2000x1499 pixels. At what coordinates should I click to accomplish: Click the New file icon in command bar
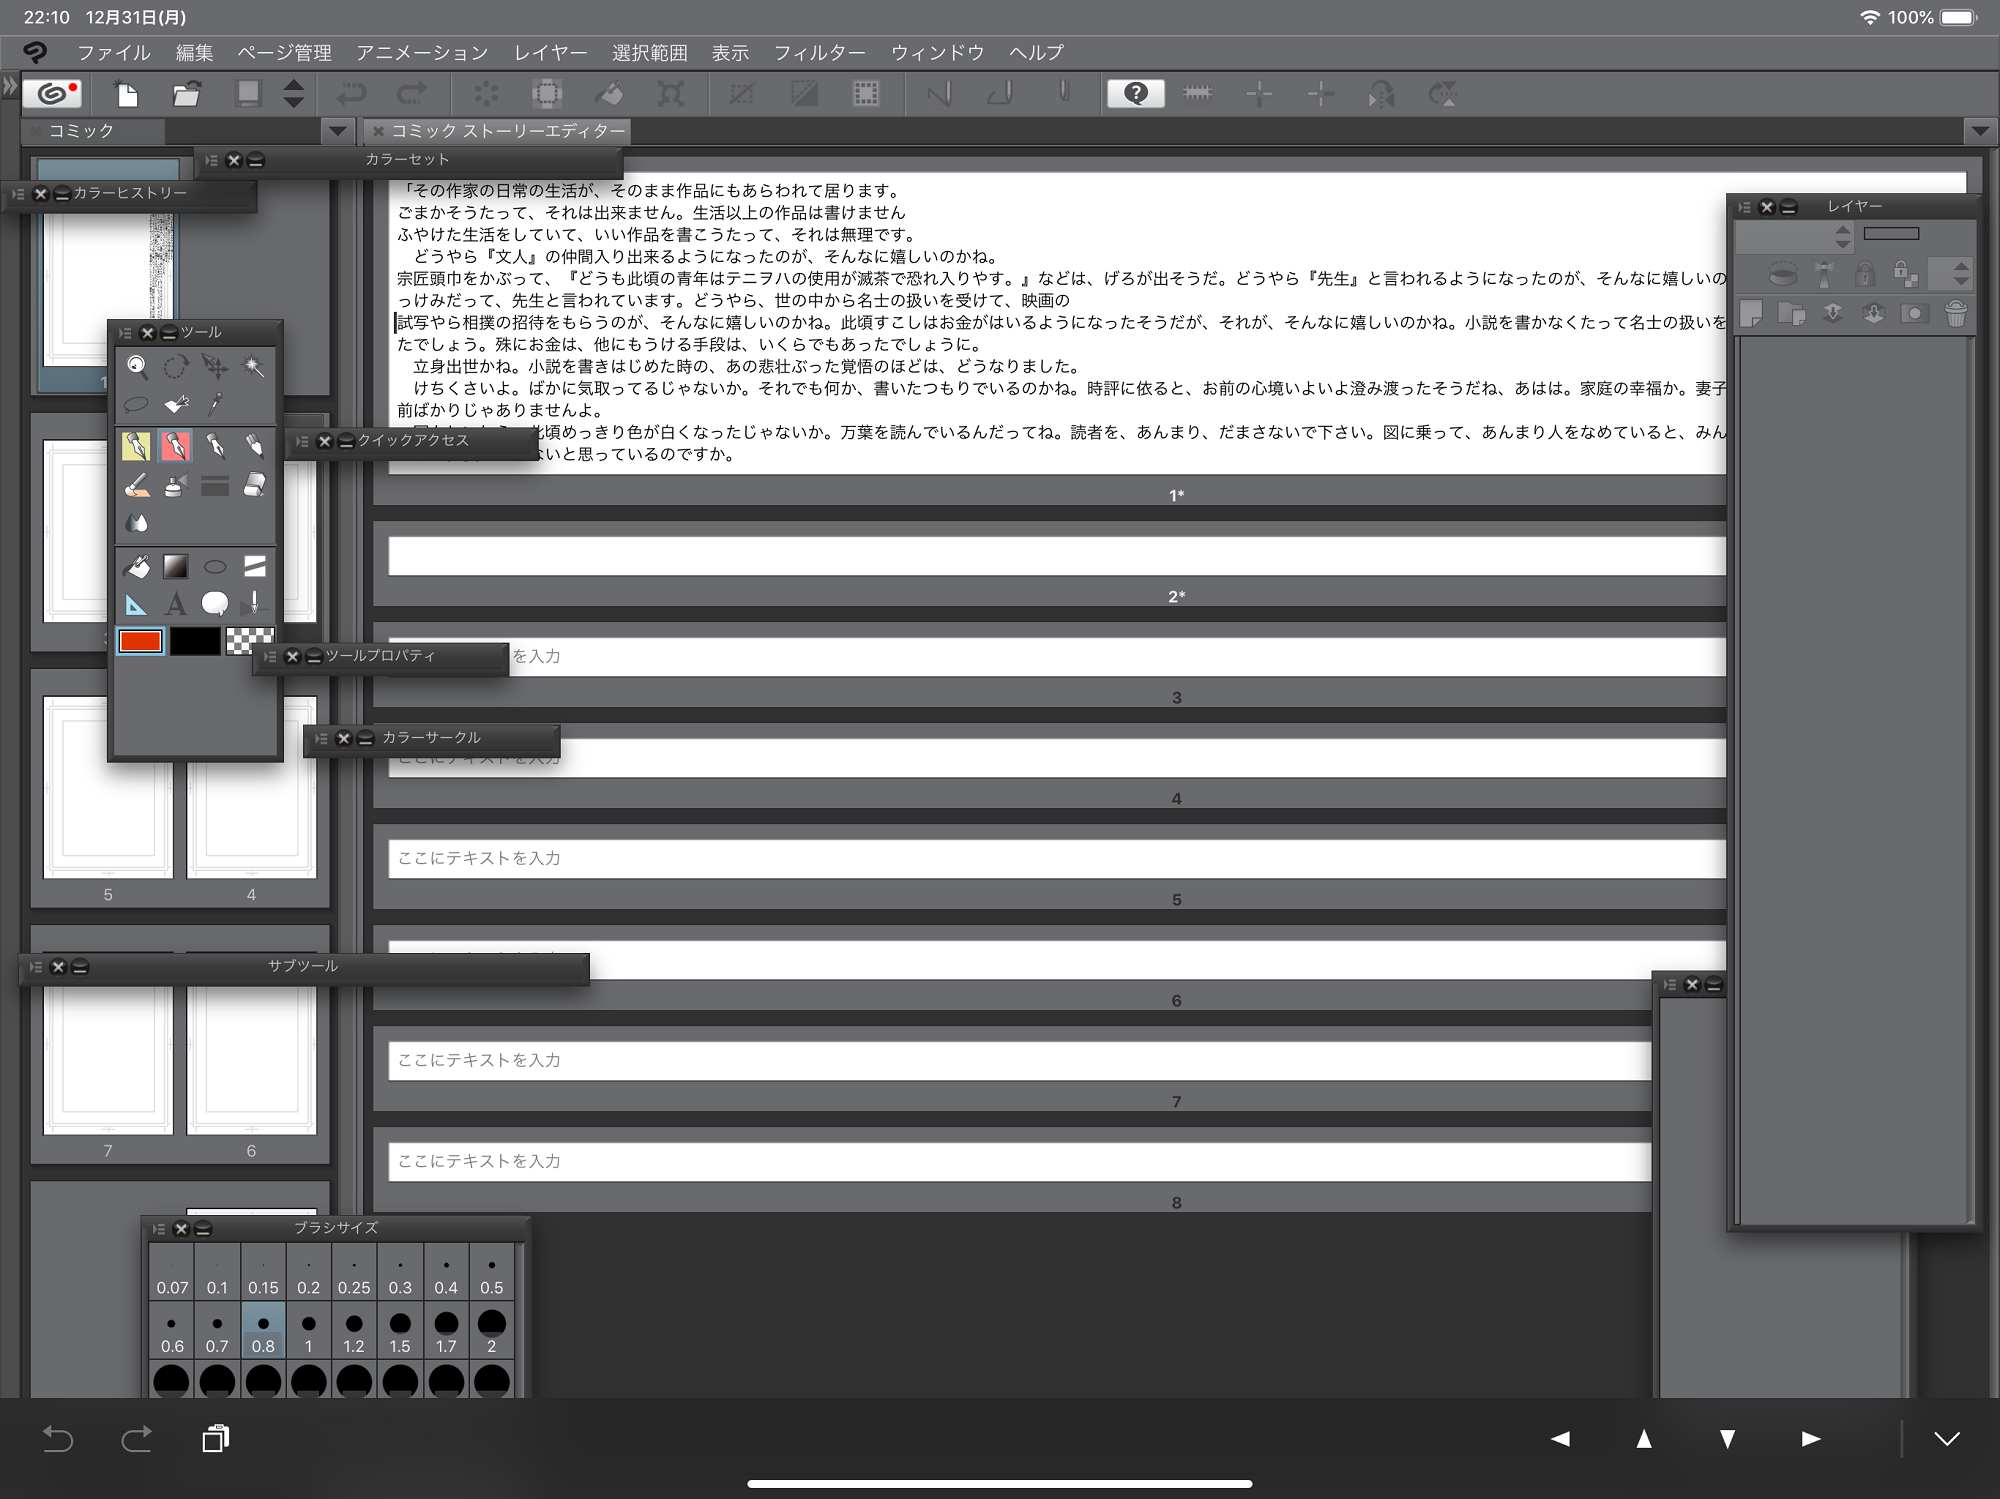[x=126, y=95]
